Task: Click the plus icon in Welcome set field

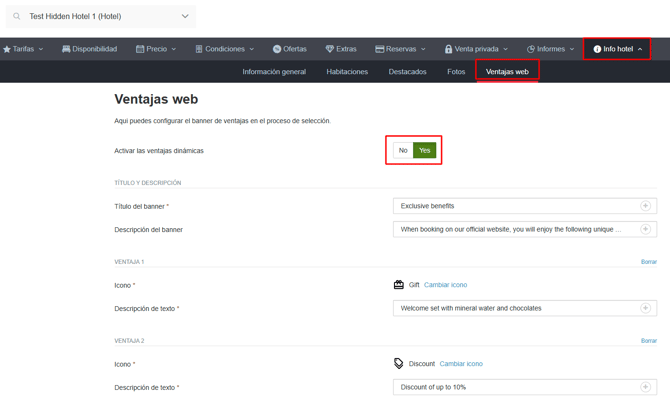Action: pyautogui.click(x=645, y=308)
